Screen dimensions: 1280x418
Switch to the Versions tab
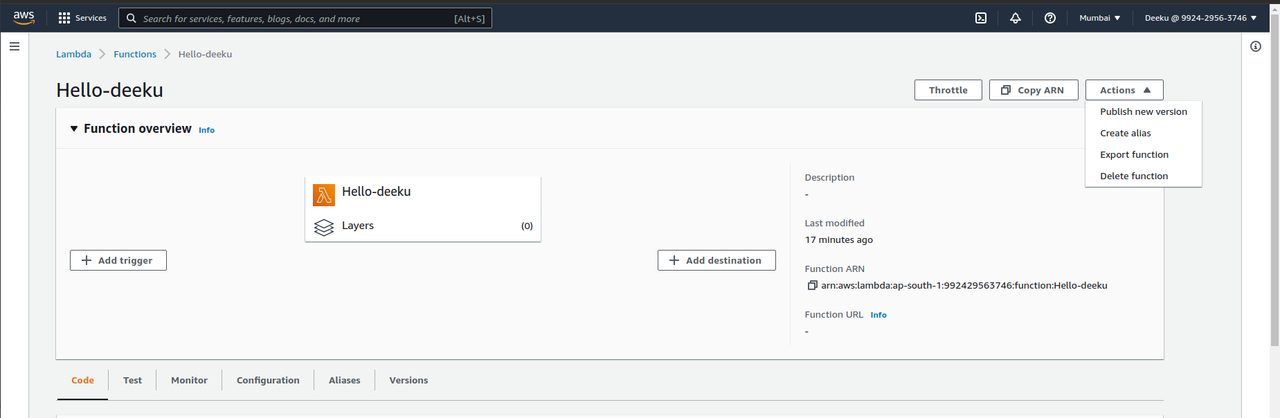click(x=408, y=381)
